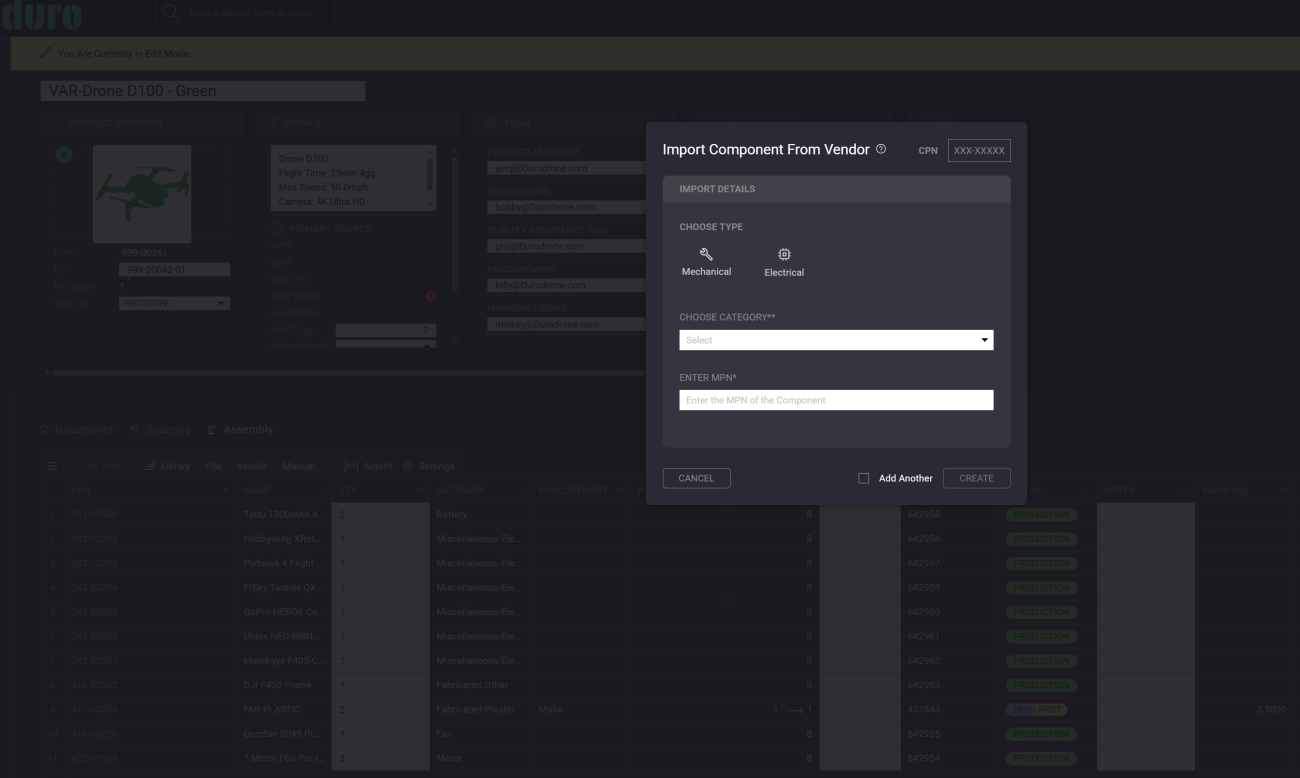The image size is (1300, 778).
Task: Click the procurement cell 'Make'
Action: [x=549, y=709]
